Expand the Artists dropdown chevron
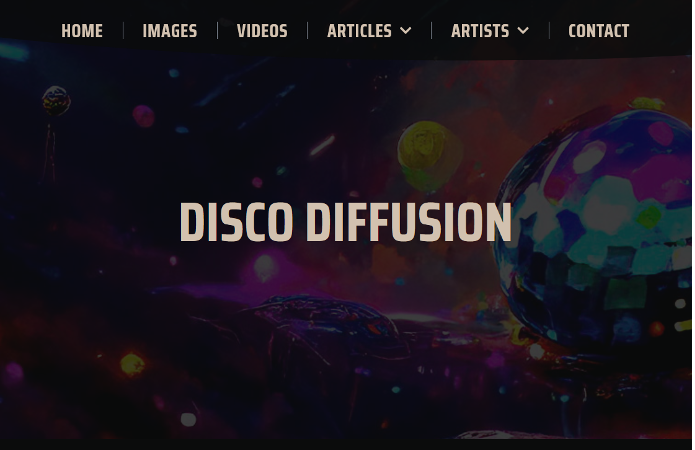This screenshot has height=450, width=695. point(523,31)
